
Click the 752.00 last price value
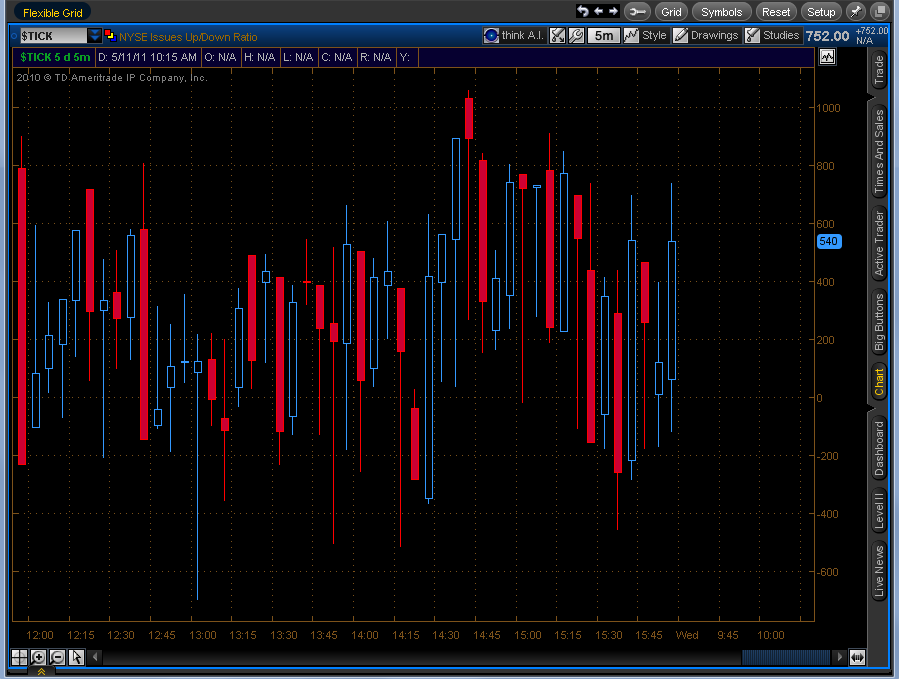(x=827, y=36)
